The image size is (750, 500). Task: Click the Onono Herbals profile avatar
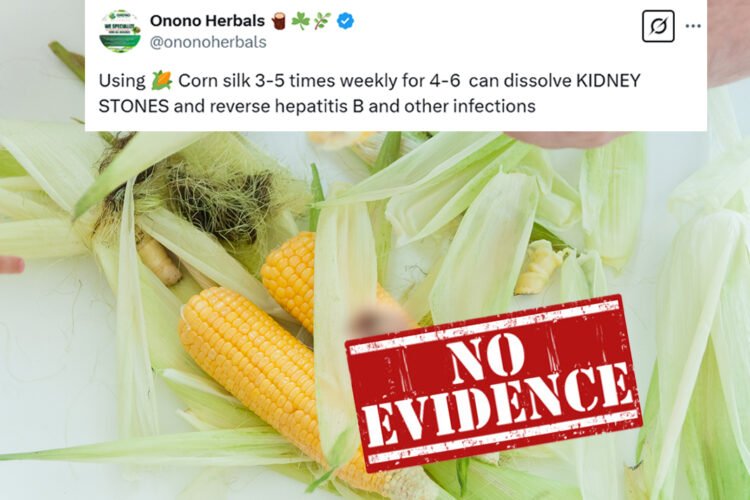[x=120, y=30]
